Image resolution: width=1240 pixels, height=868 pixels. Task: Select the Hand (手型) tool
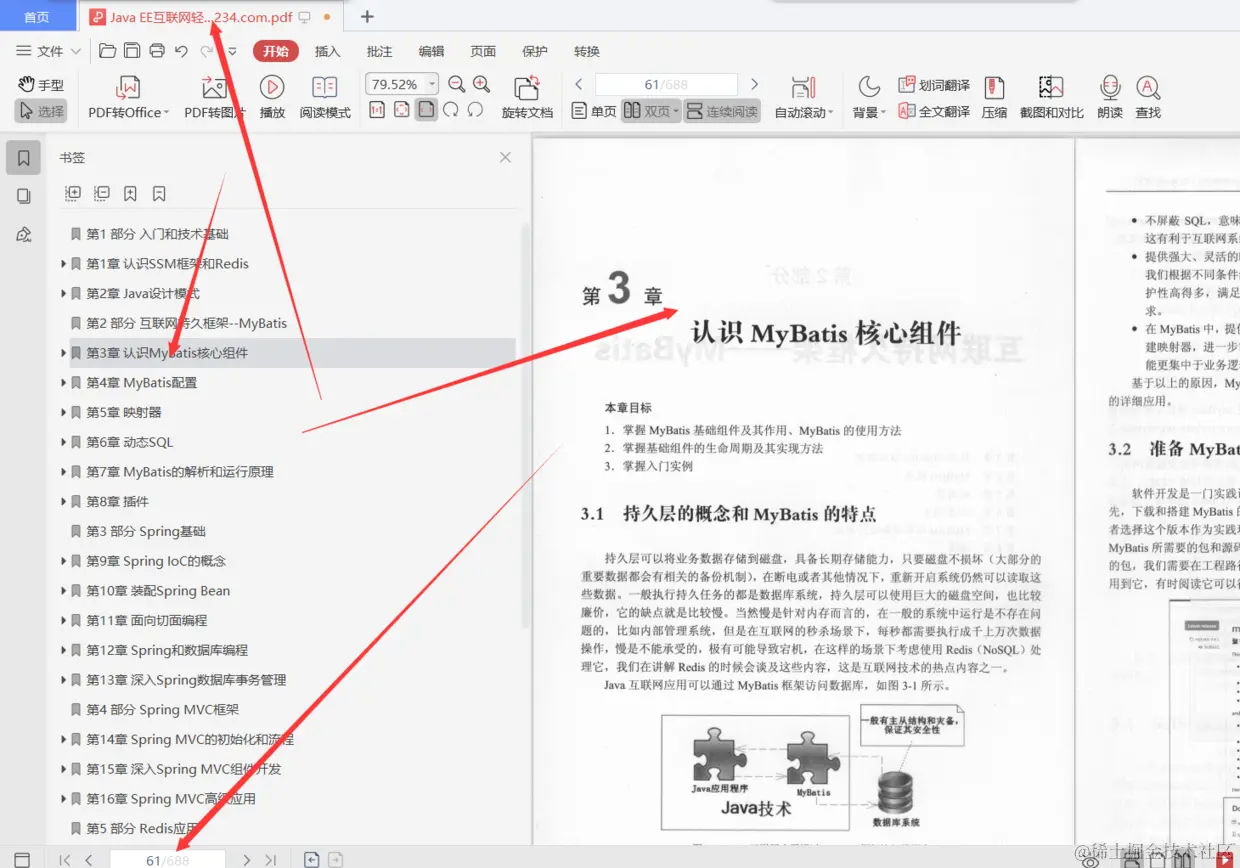point(41,85)
